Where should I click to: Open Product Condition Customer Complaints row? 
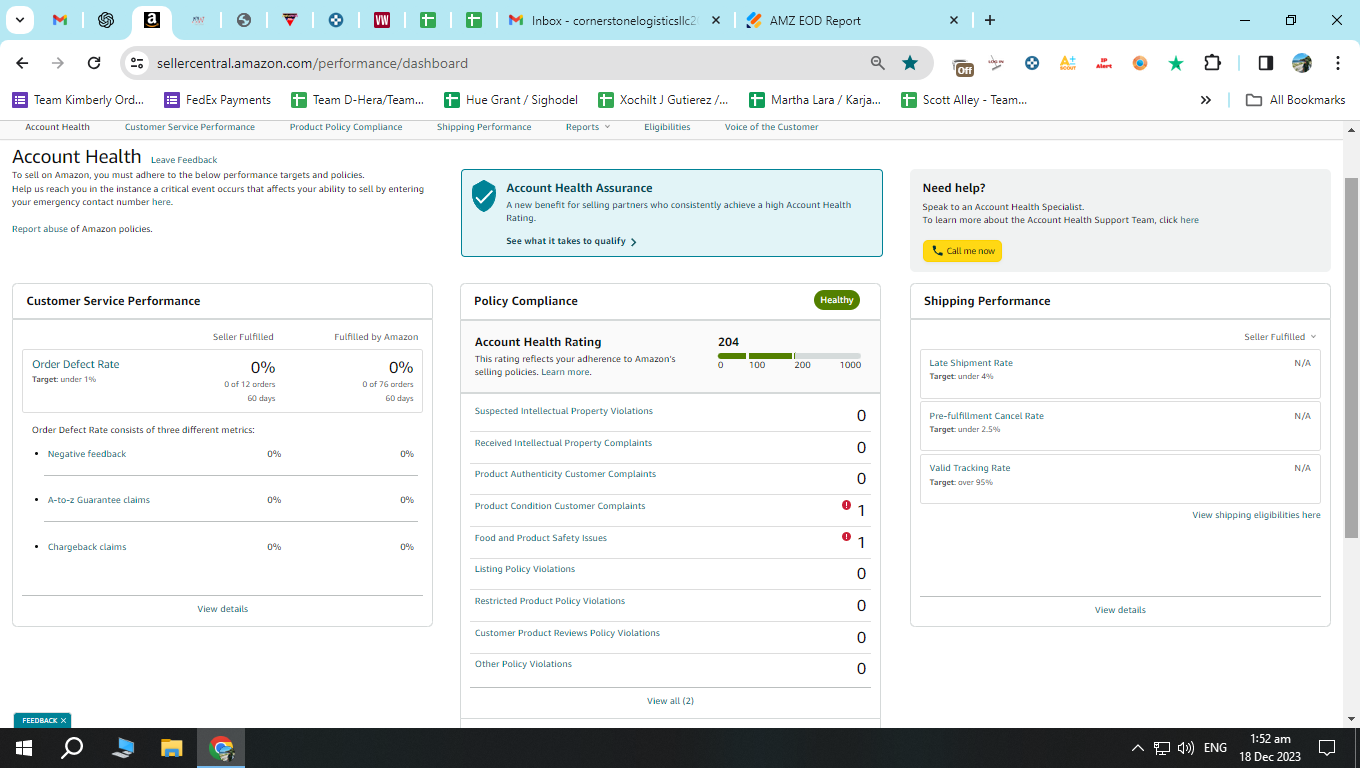click(670, 510)
